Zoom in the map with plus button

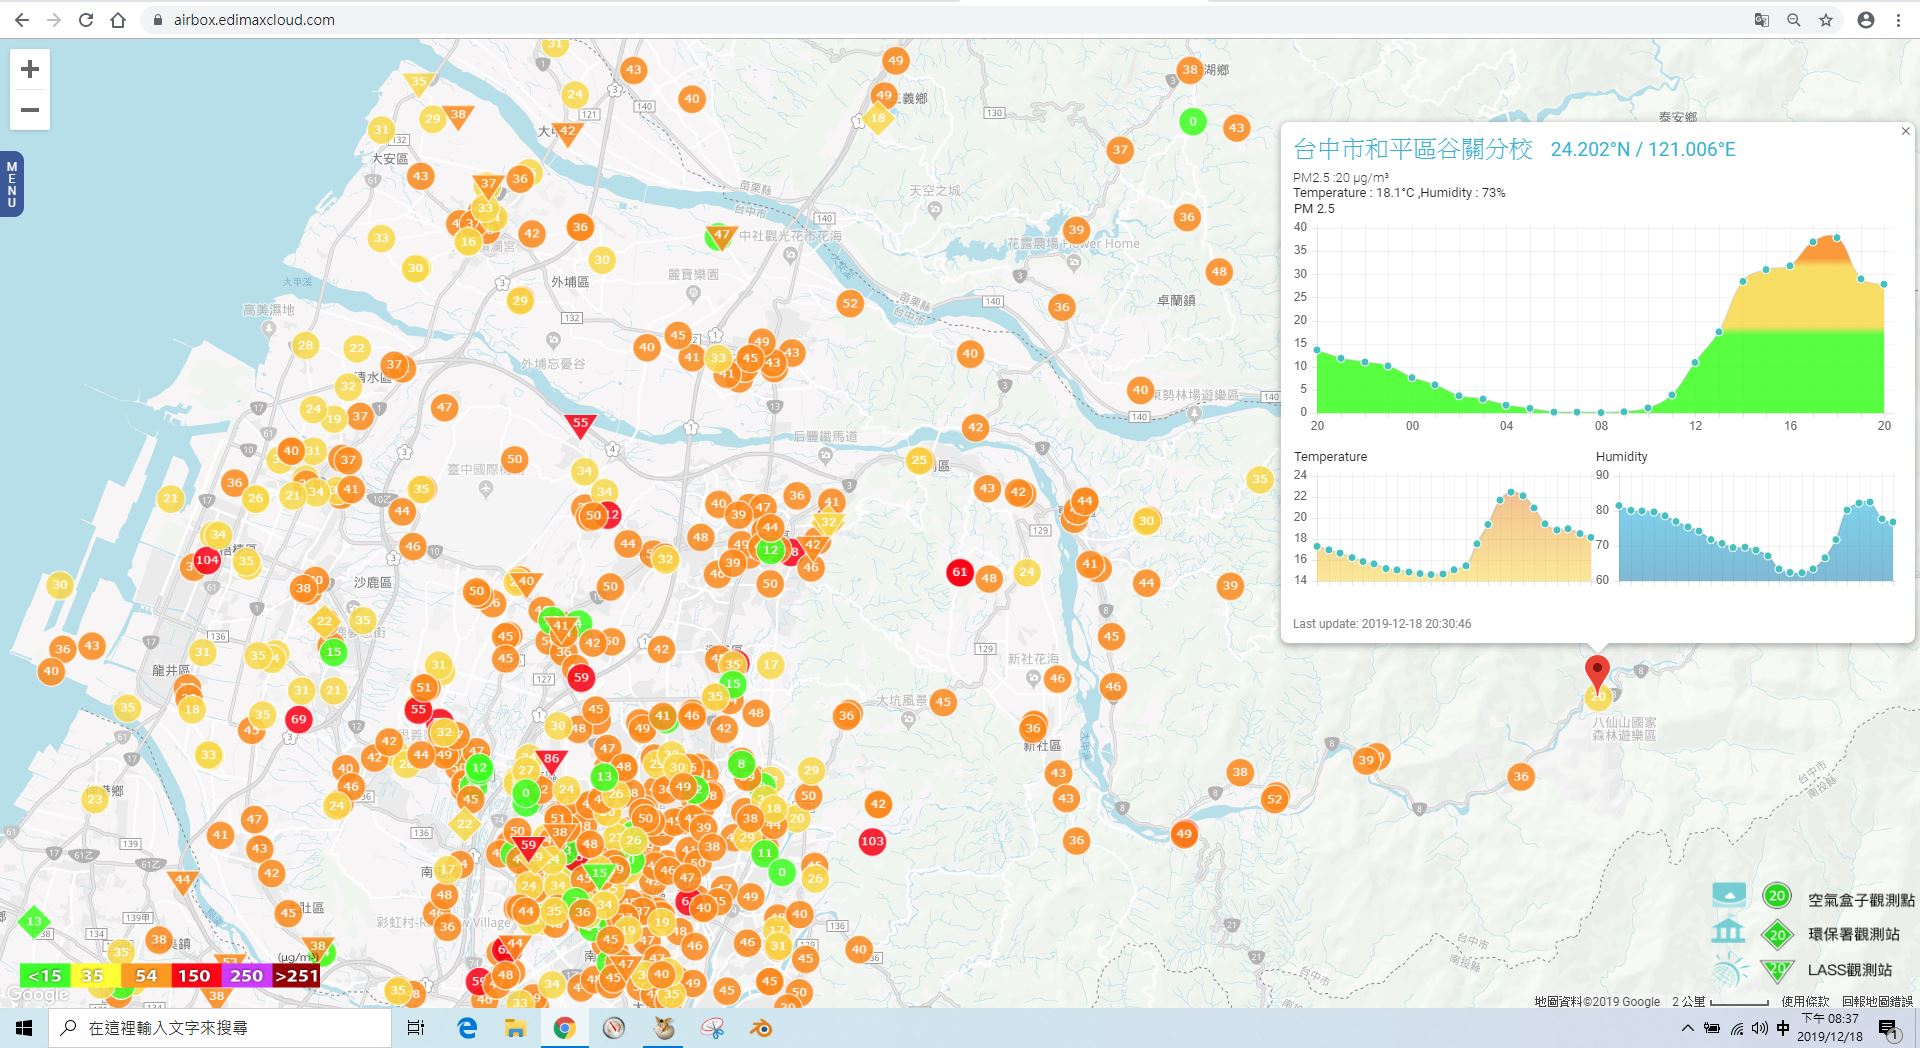(30, 69)
